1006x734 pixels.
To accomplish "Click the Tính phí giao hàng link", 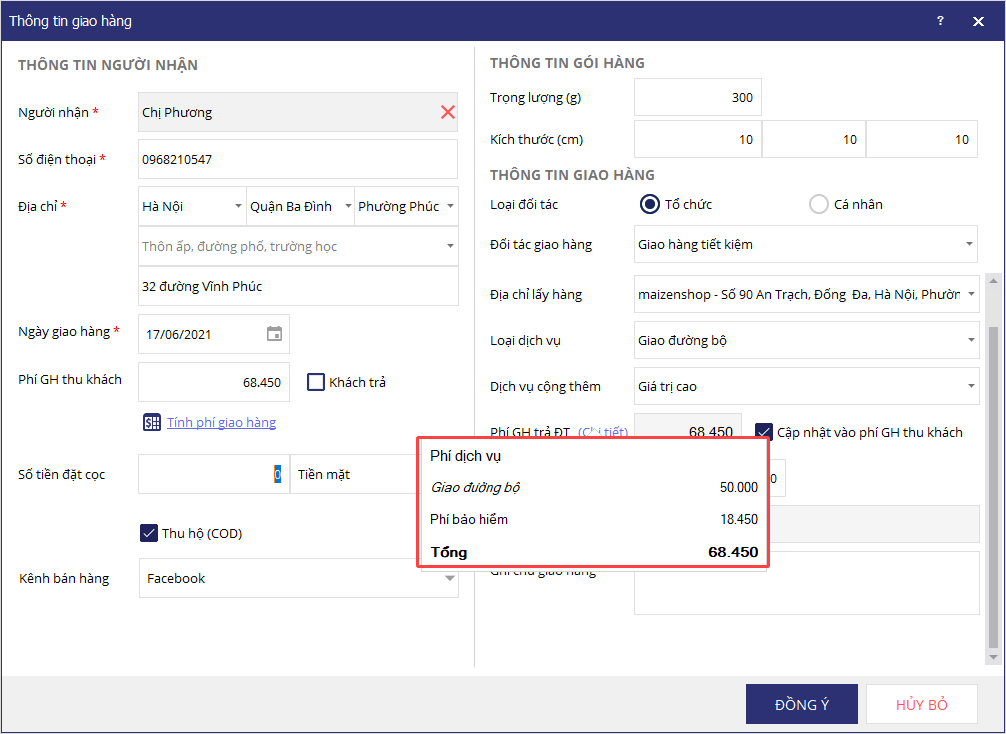I will [221, 423].
